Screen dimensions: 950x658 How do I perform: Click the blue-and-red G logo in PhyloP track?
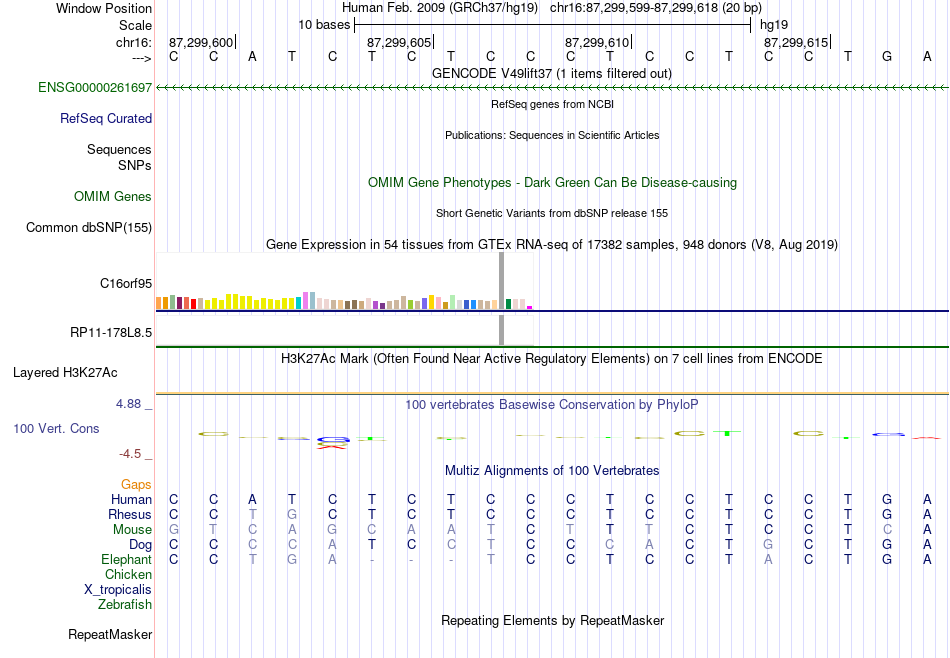pos(333,442)
